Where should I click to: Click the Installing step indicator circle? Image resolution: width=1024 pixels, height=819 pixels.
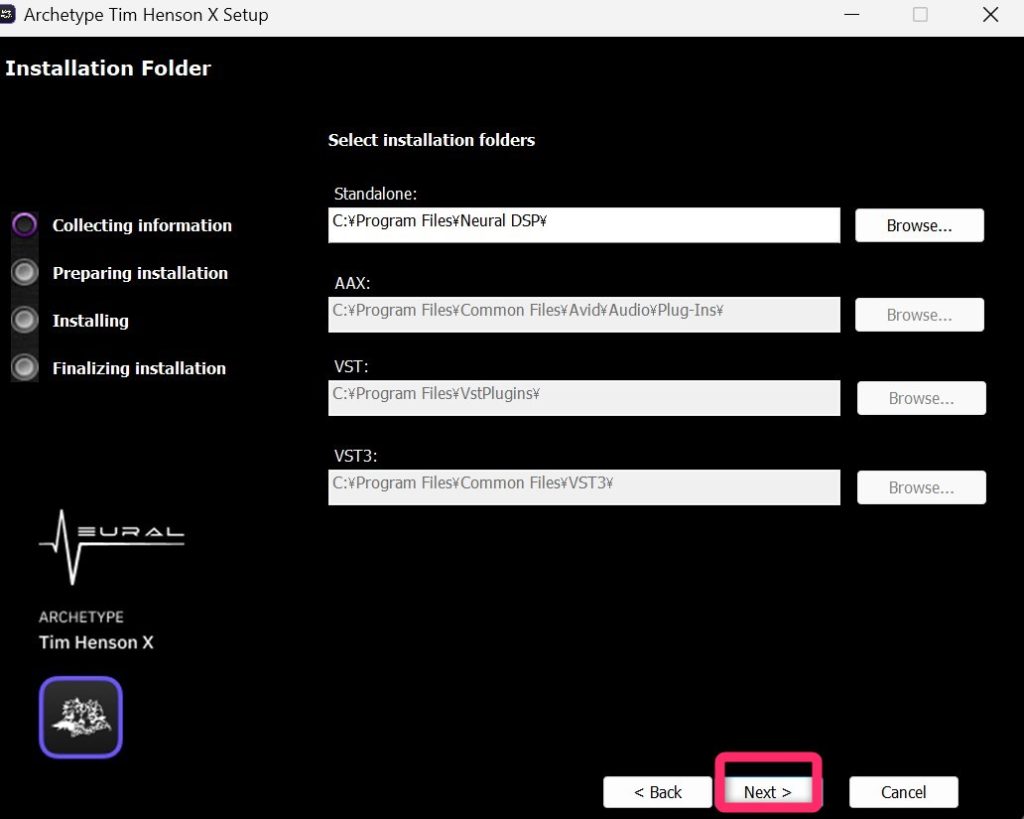(x=25, y=320)
